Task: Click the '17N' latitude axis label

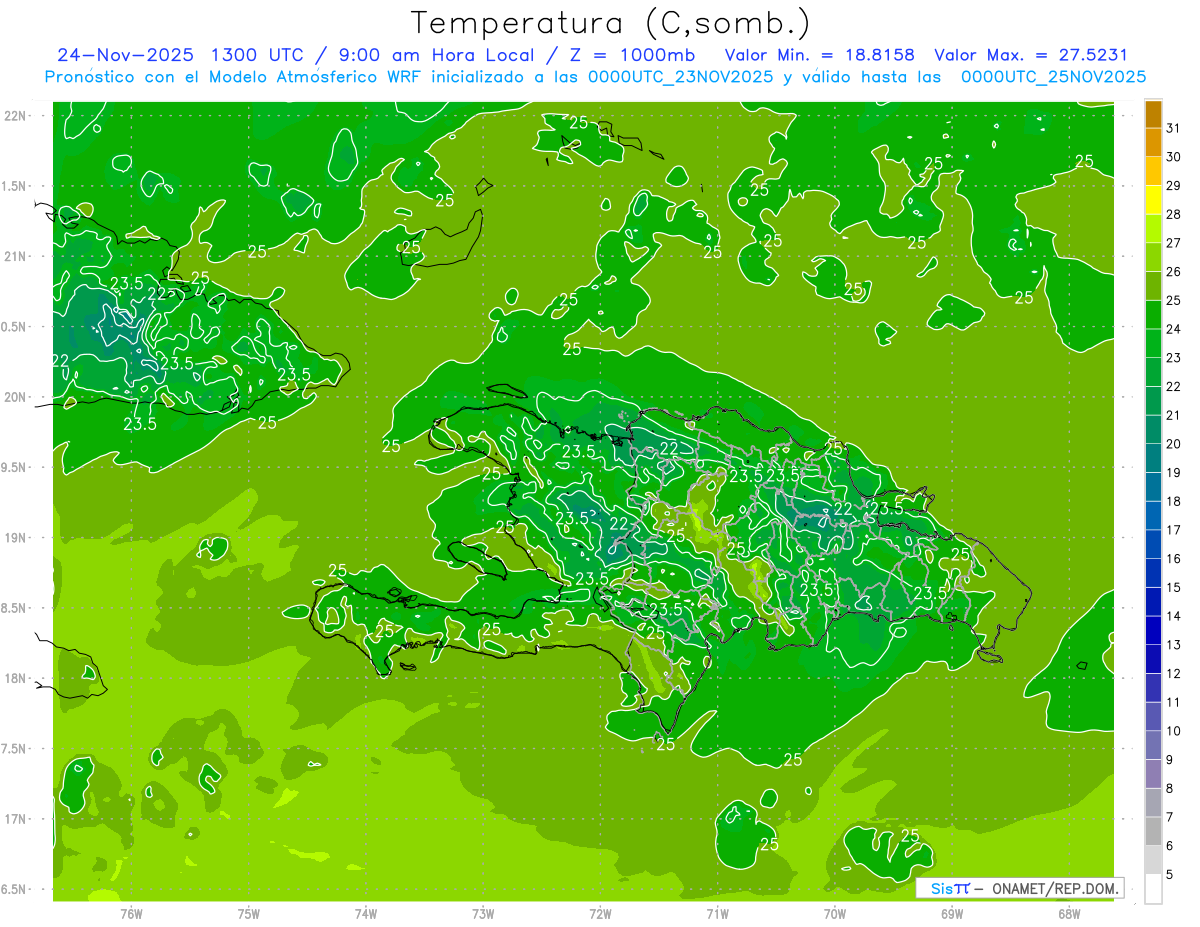Action: (x=15, y=820)
